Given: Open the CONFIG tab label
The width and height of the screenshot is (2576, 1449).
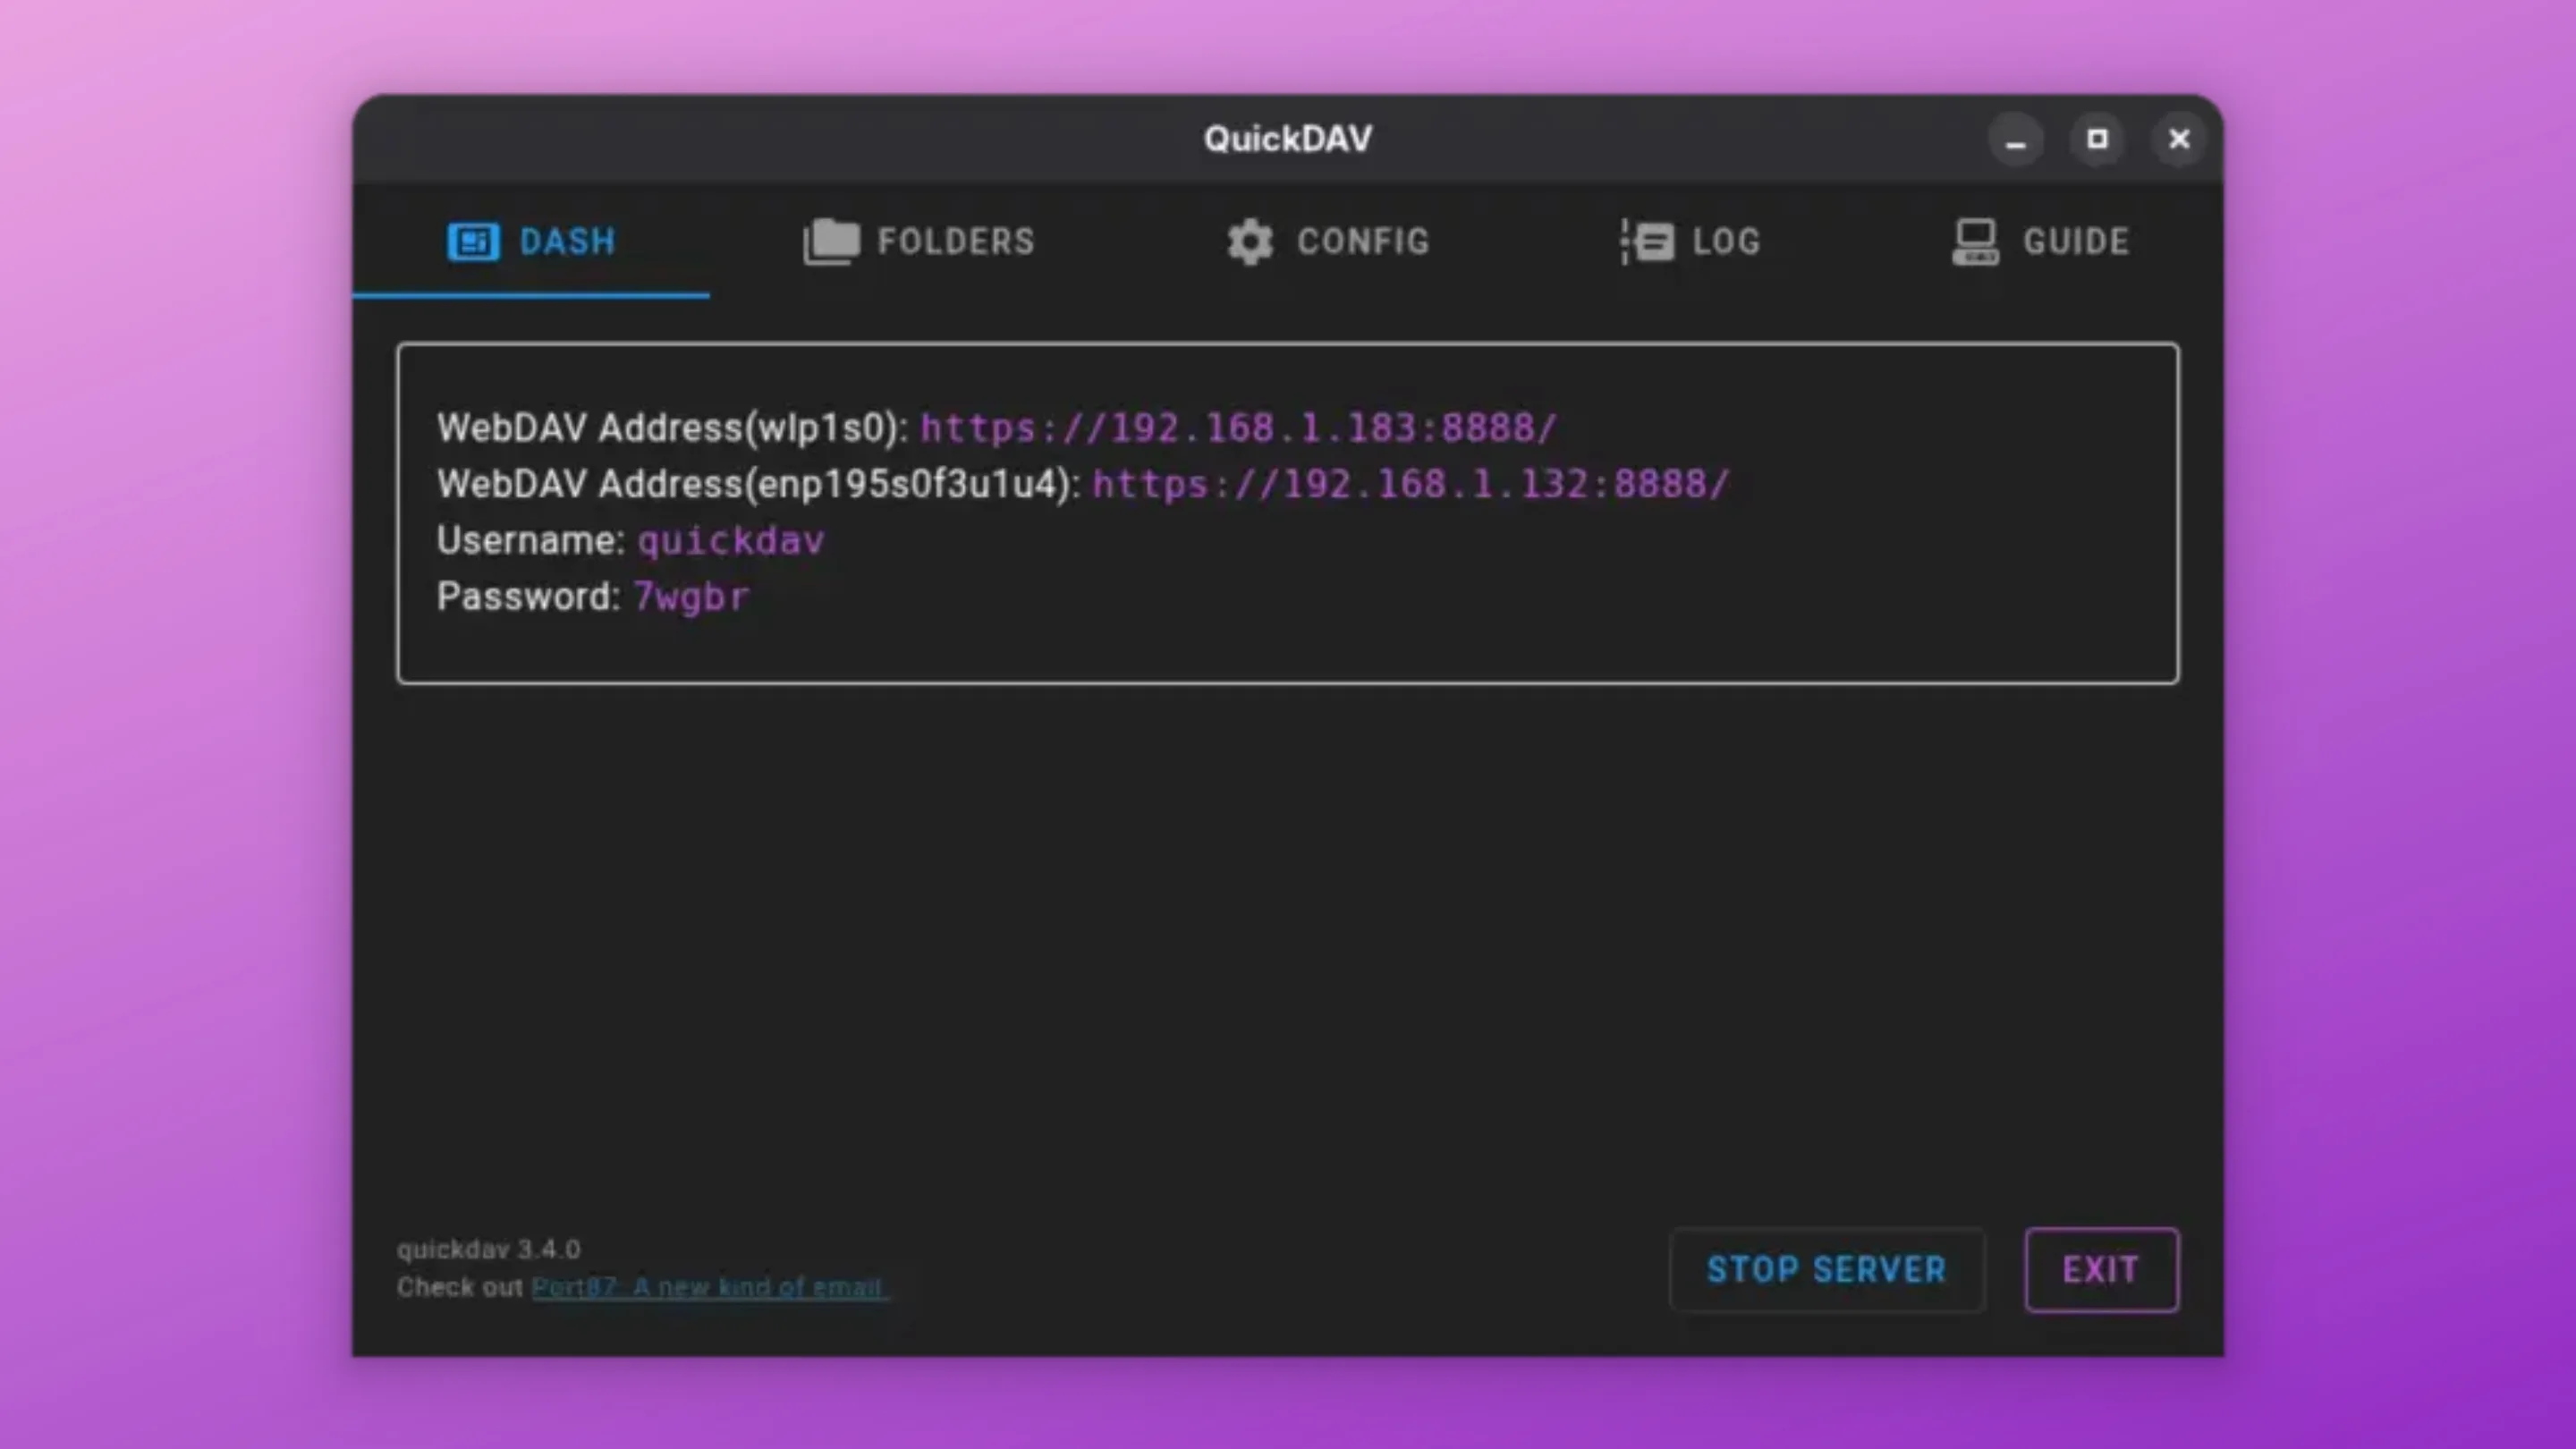Looking at the screenshot, I should click(1363, 241).
